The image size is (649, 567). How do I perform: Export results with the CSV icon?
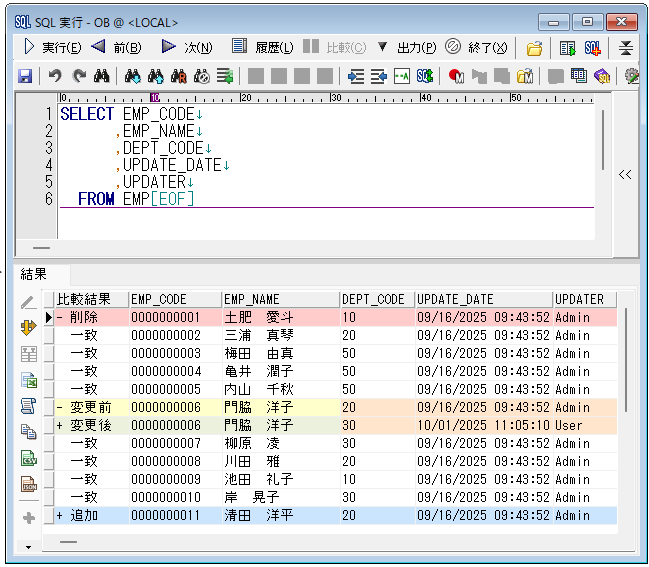(x=28, y=458)
